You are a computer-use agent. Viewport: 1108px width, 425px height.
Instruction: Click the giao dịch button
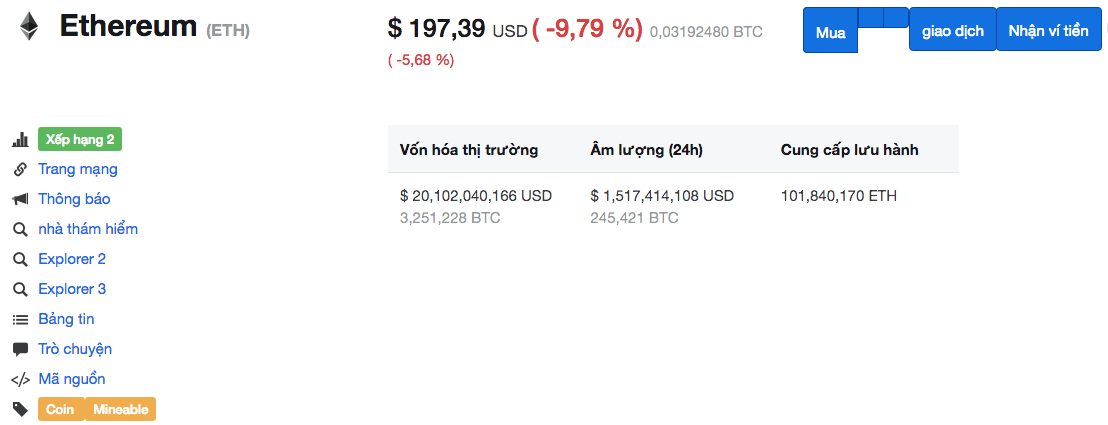point(953,31)
